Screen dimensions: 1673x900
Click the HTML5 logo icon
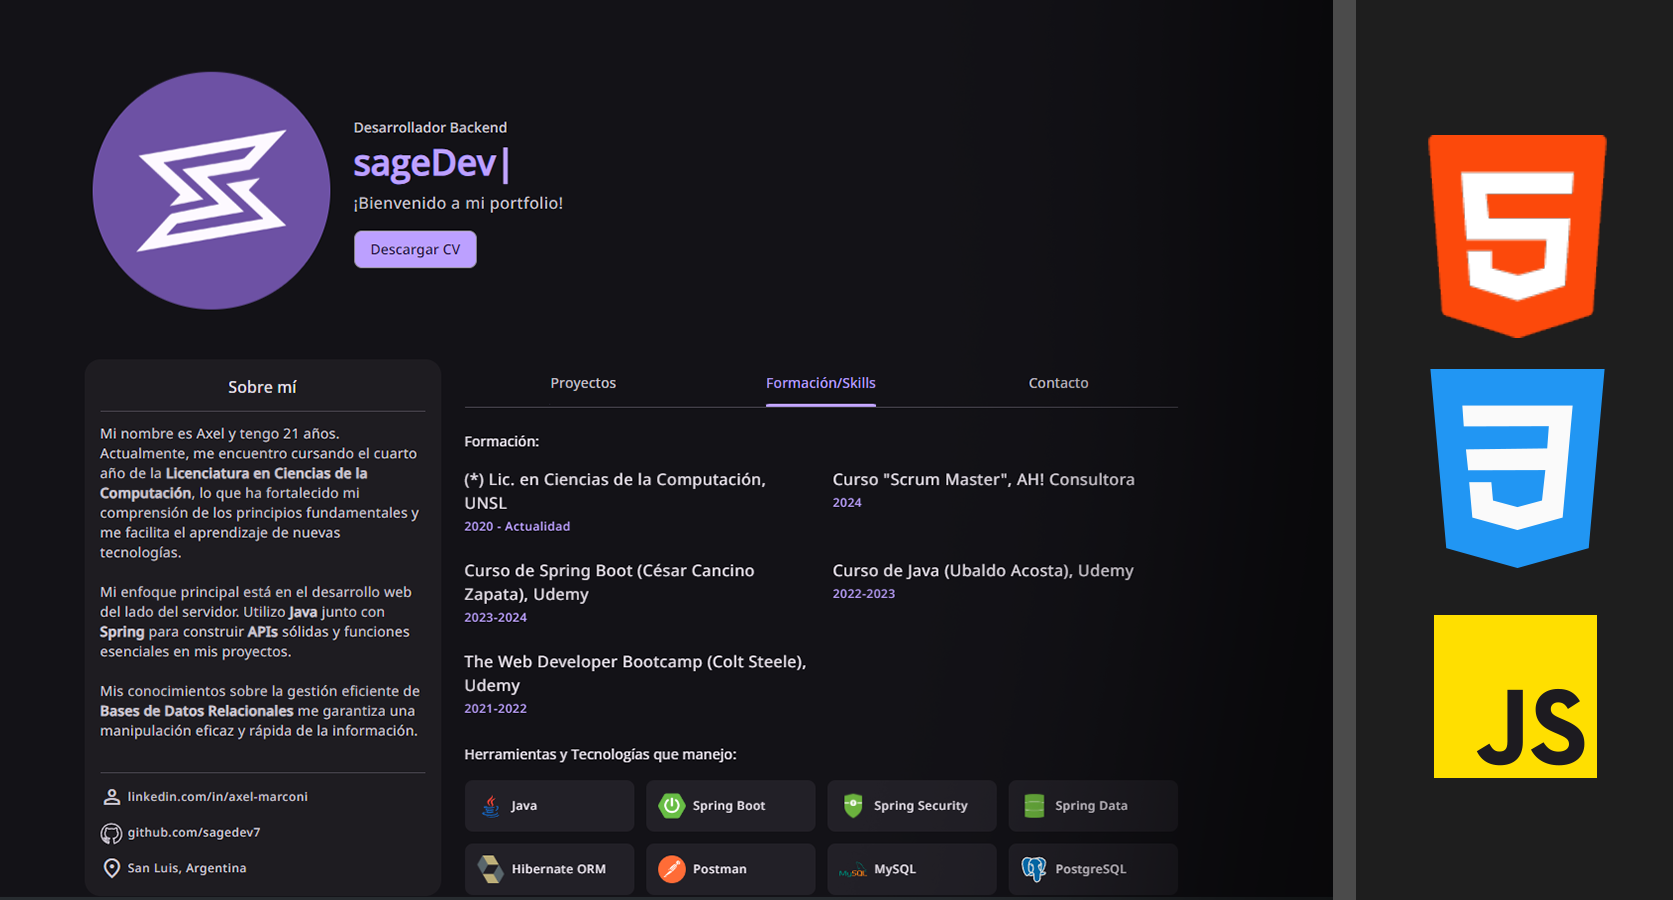(x=1517, y=236)
